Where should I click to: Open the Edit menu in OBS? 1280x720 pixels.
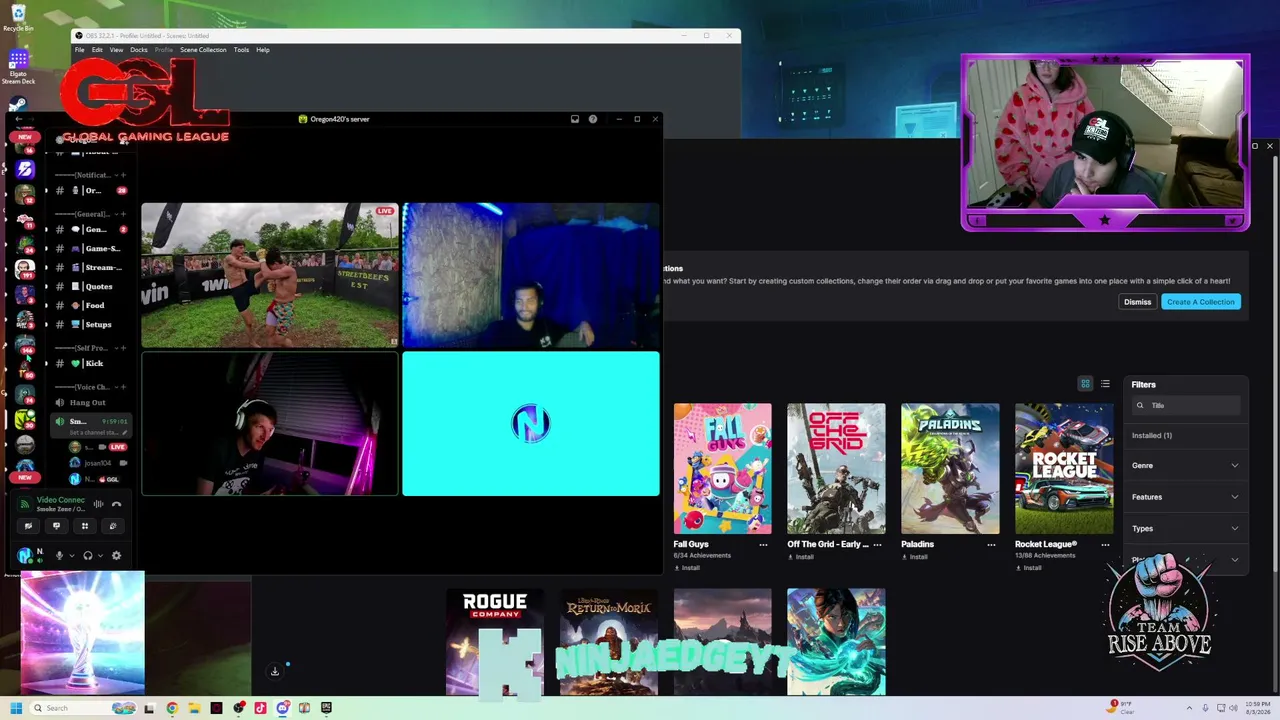pyautogui.click(x=97, y=50)
